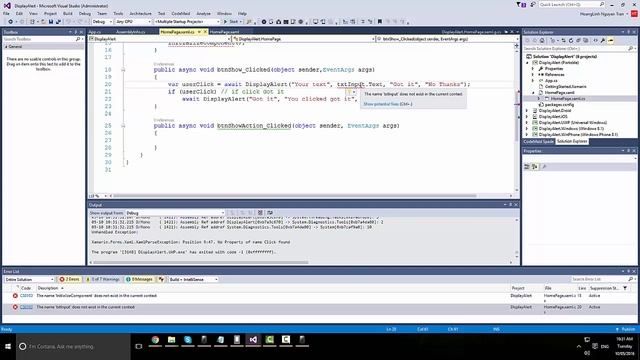Select packages.config in Solution Explorer
This screenshot has width=640, height=360.
click(559, 104)
